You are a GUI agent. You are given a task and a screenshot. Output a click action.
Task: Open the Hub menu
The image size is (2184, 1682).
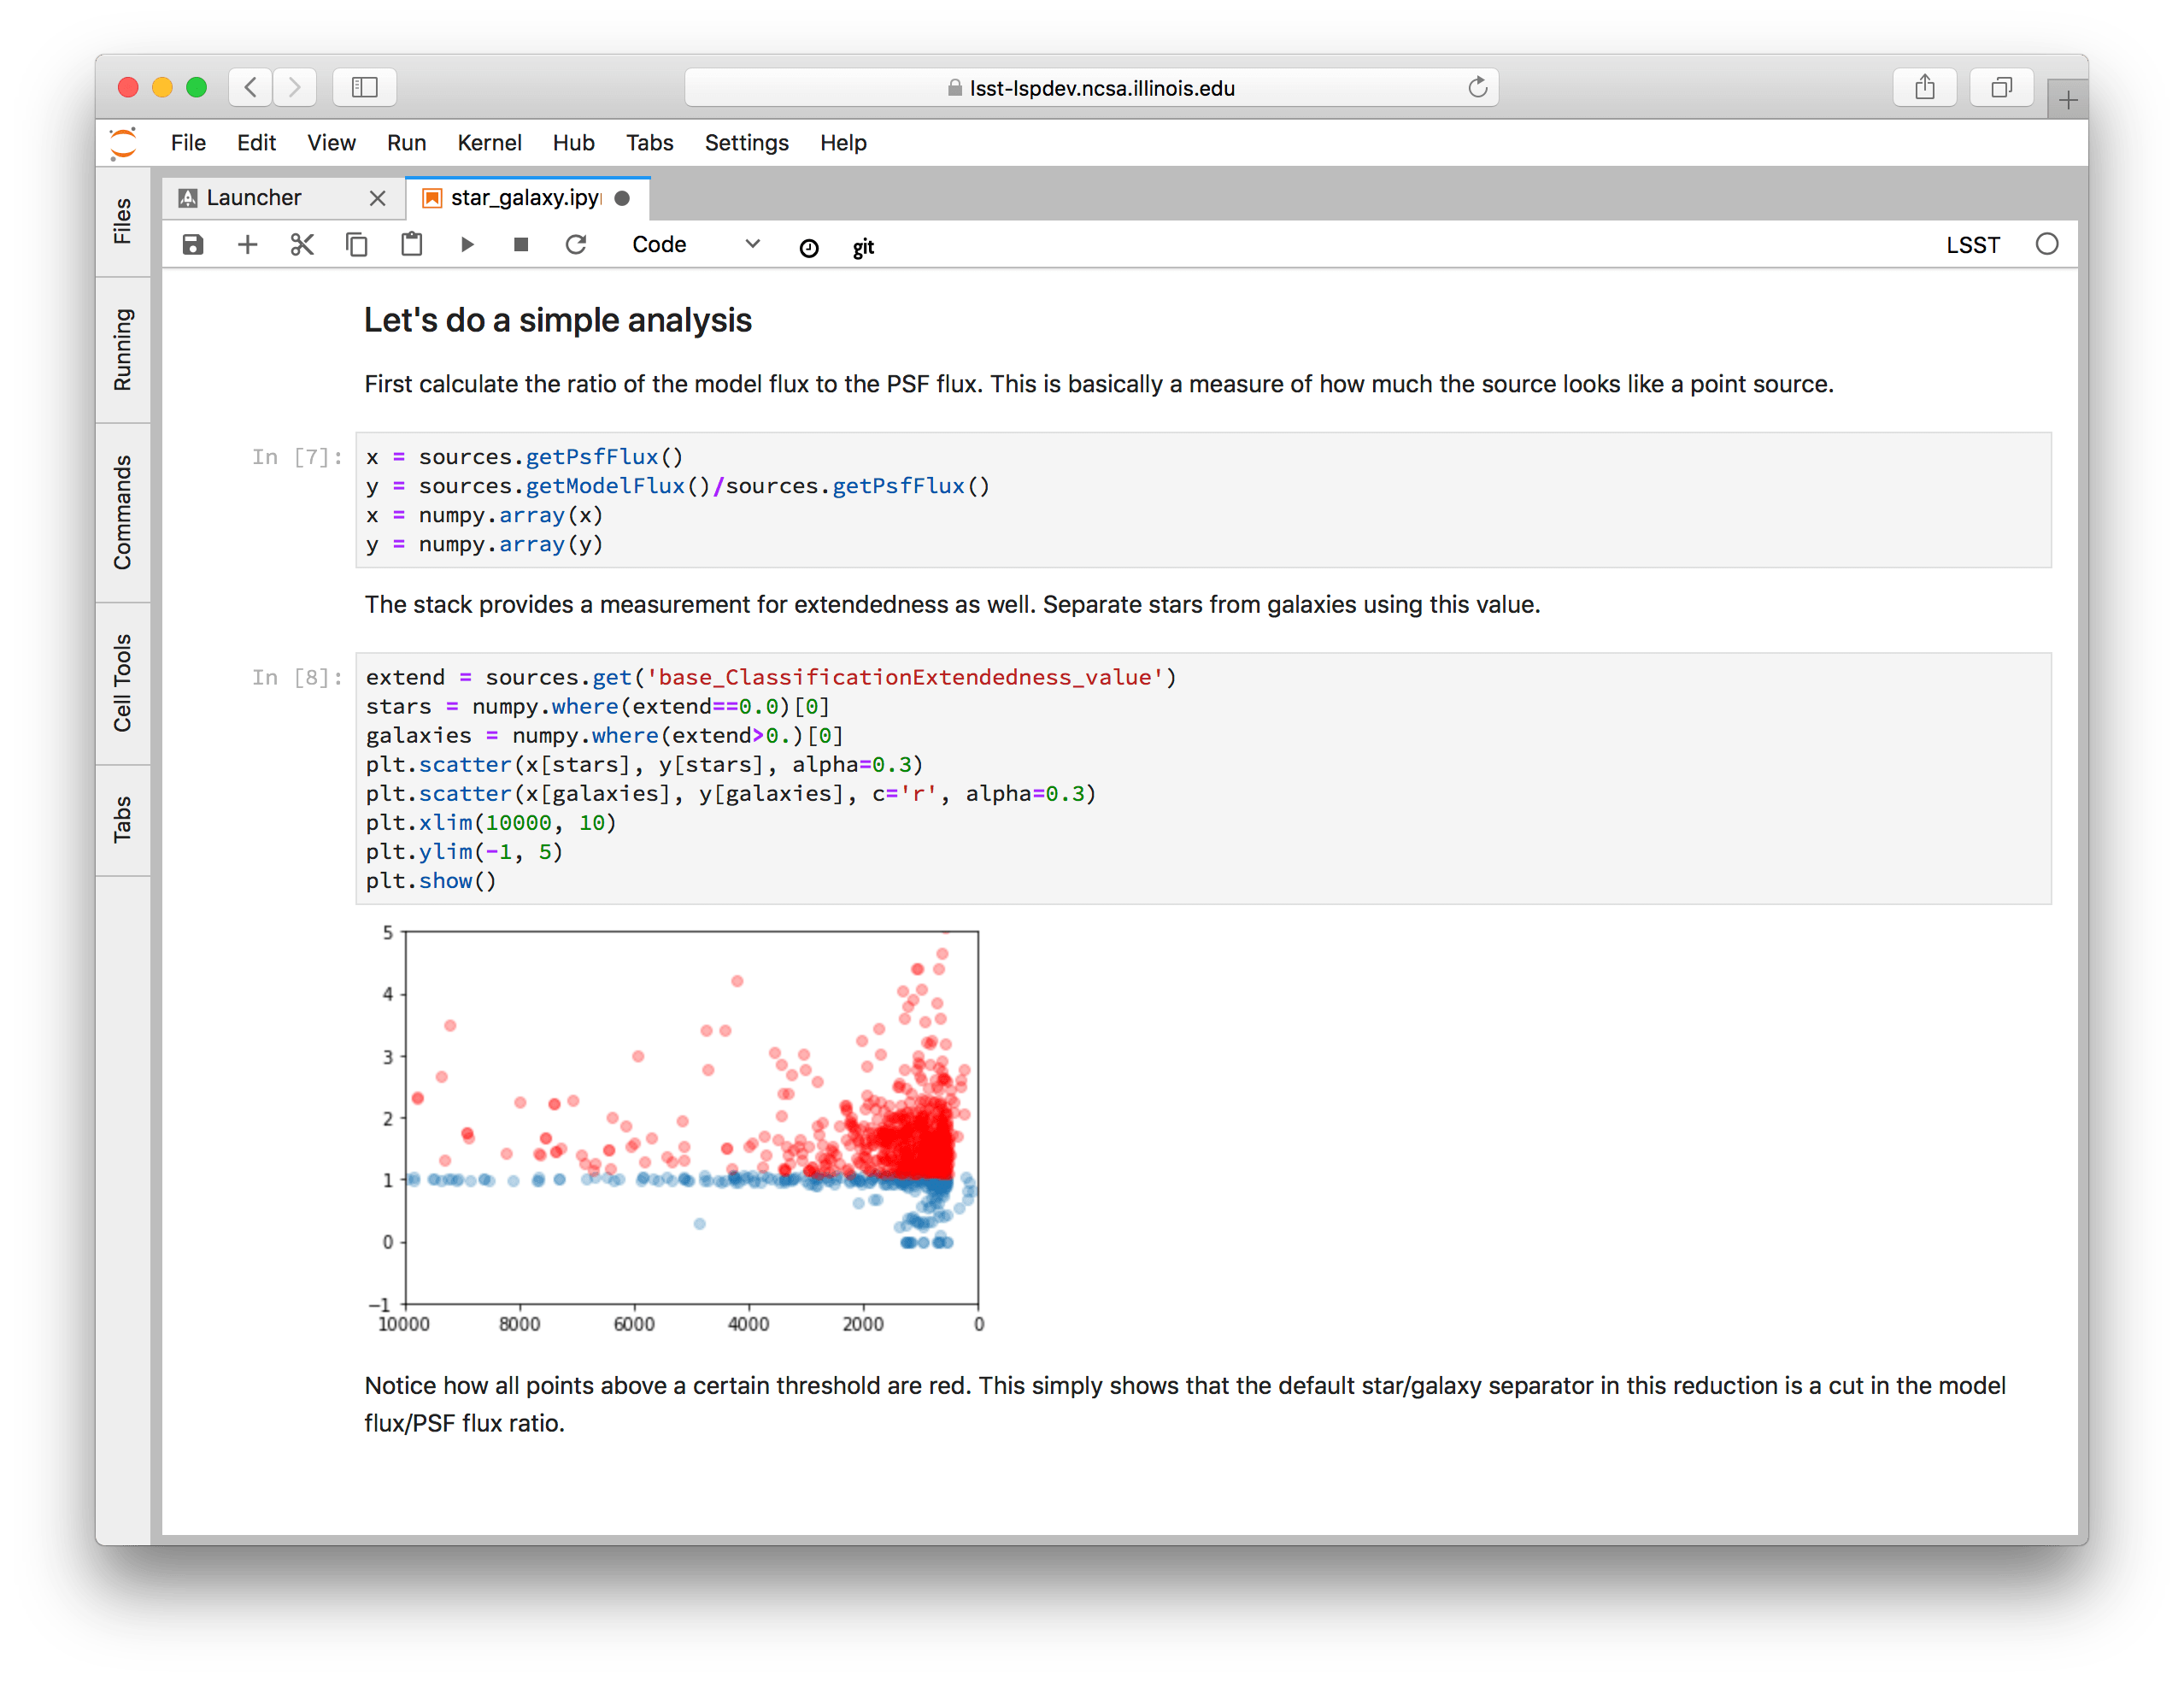(x=573, y=143)
